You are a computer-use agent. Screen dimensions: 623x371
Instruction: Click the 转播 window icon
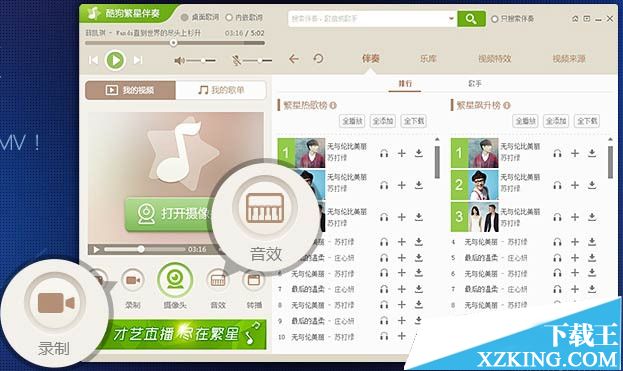point(253,280)
